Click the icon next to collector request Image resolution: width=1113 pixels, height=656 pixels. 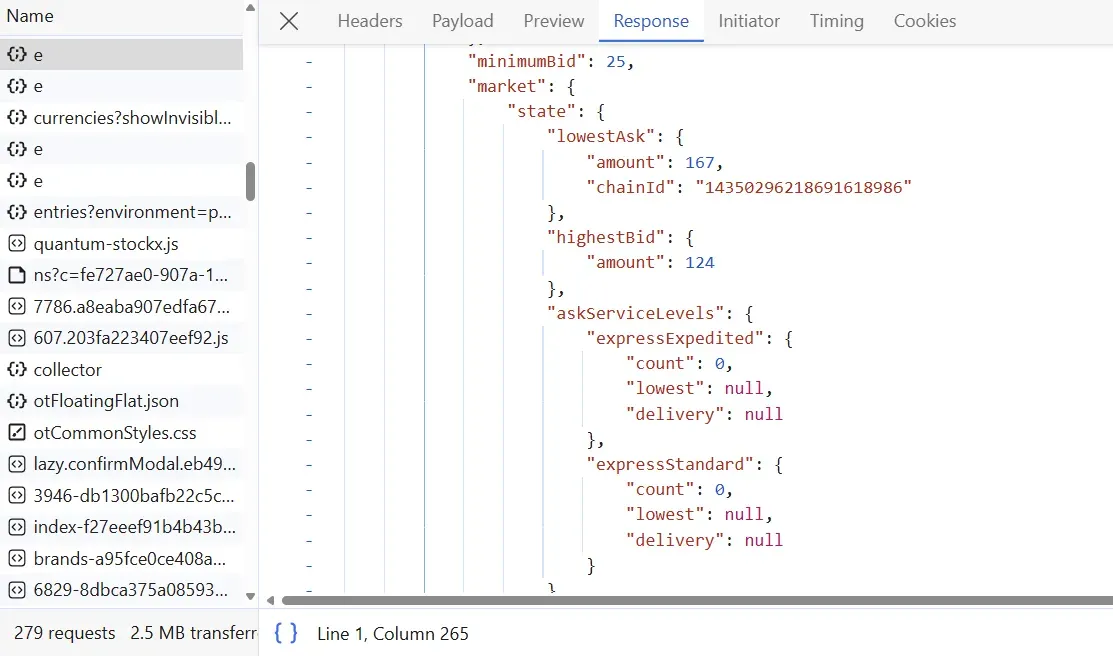pos(16,370)
